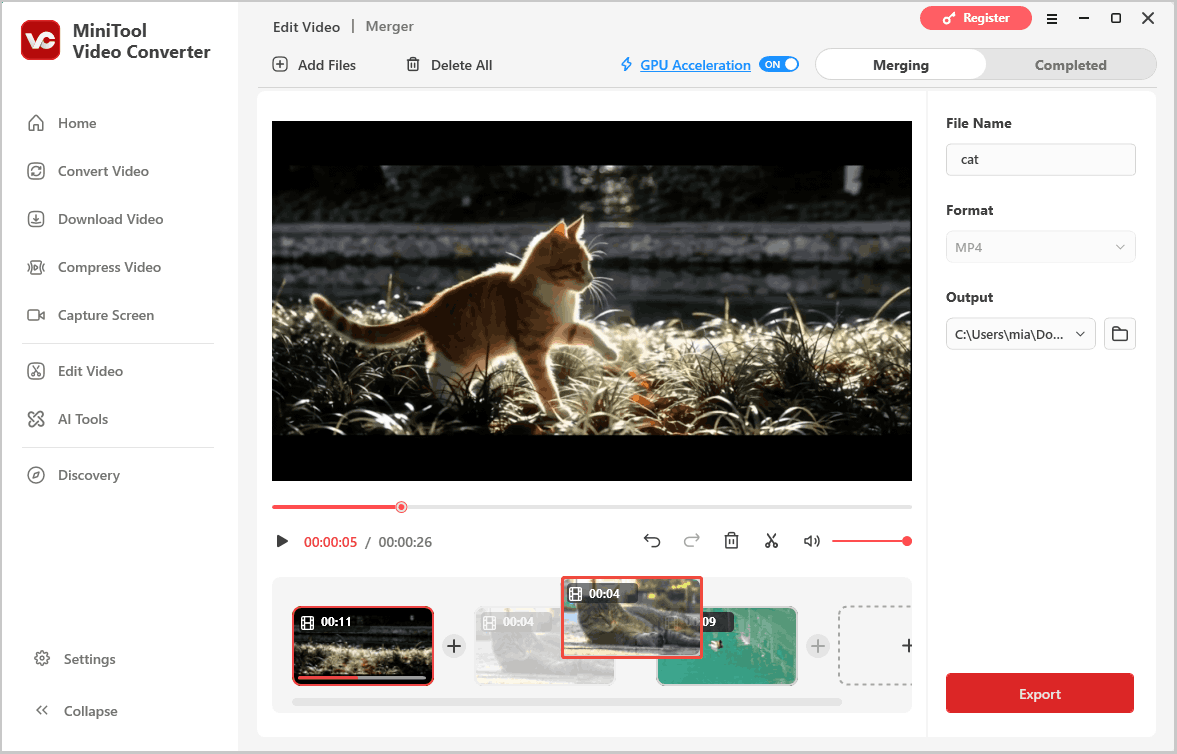The height and width of the screenshot is (754, 1177).
Task: Click the video preview area
Action: [592, 300]
